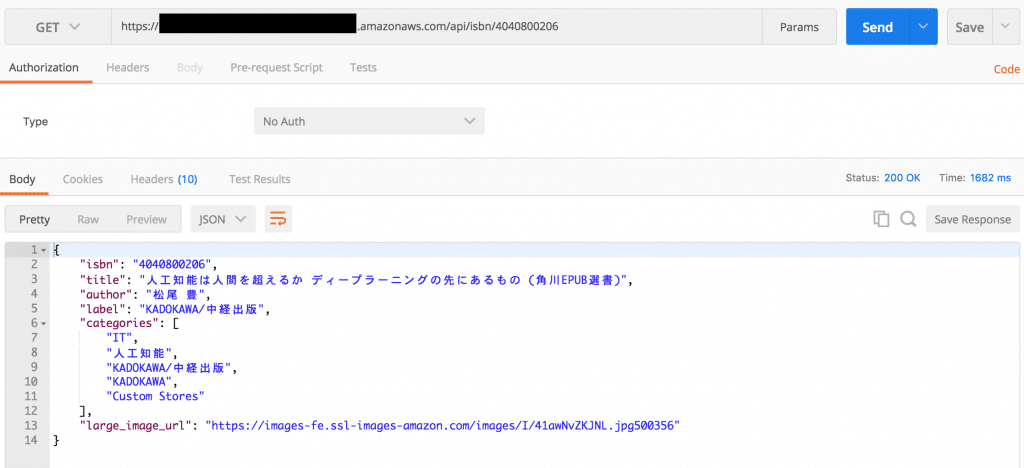
Task: Click the "Type" label in Authorization
Action: (35, 121)
